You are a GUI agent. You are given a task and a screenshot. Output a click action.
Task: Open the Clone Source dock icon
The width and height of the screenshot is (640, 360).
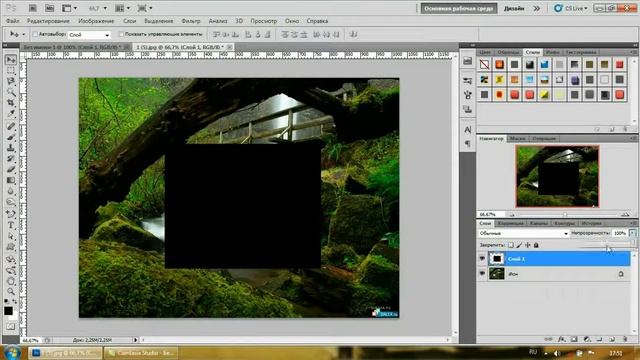click(468, 109)
